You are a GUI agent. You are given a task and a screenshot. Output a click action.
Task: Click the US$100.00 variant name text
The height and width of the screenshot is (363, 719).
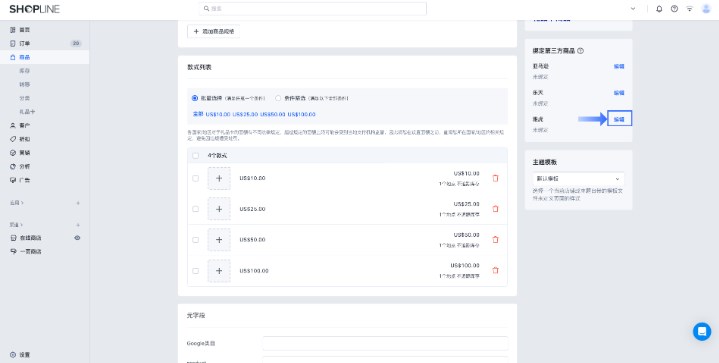tap(254, 271)
